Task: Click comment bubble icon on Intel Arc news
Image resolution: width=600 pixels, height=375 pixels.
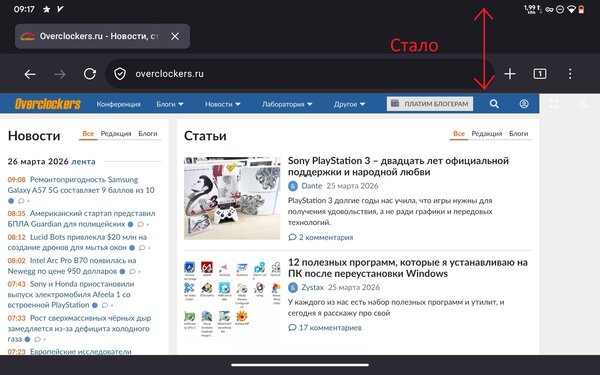Action: [132, 272]
